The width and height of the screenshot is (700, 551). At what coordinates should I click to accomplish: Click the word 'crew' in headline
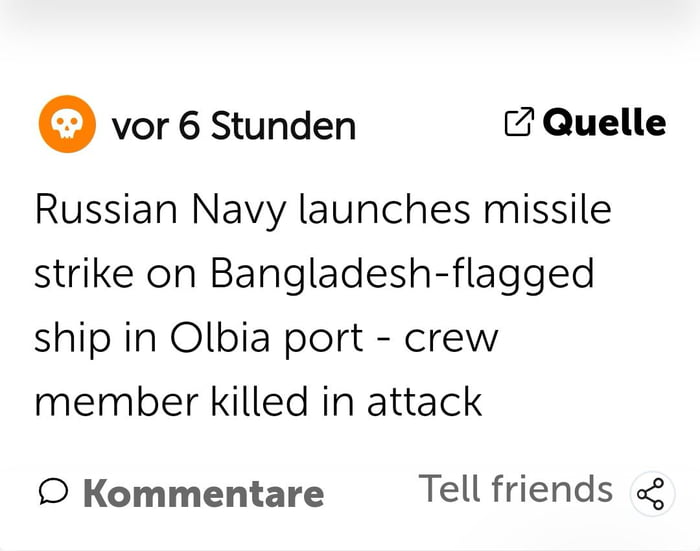click(x=450, y=338)
